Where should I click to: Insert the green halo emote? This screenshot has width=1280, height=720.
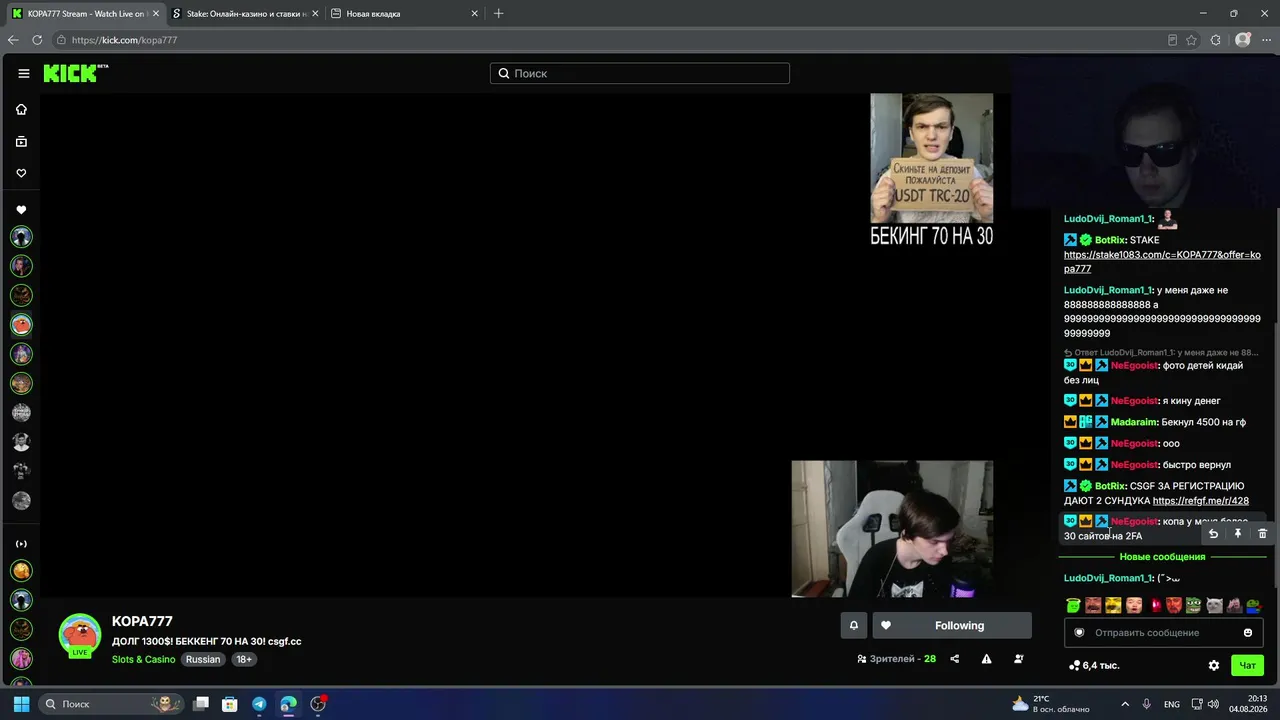[x=1073, y=605]
